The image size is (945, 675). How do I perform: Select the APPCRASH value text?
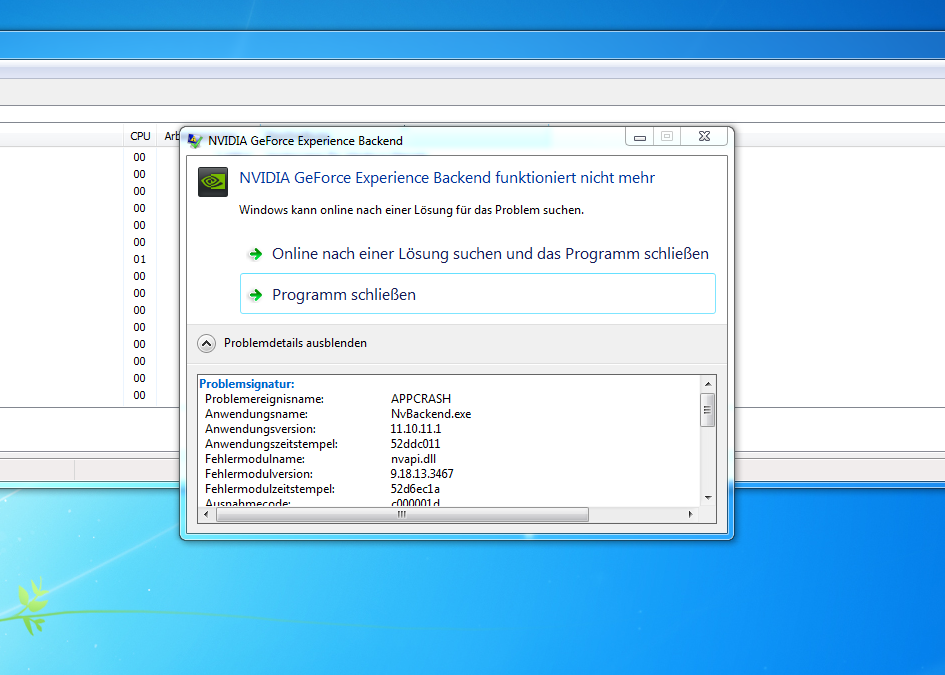point(421,399)
